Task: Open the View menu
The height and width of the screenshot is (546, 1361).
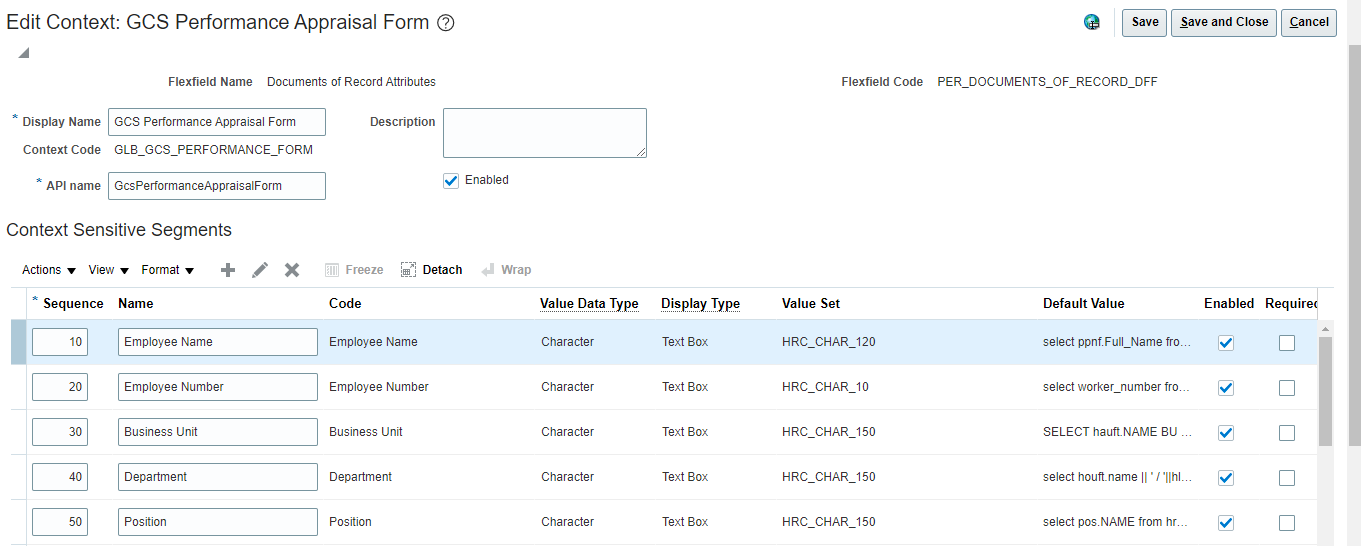Action: pyautogui.click(x=109, y=270)
